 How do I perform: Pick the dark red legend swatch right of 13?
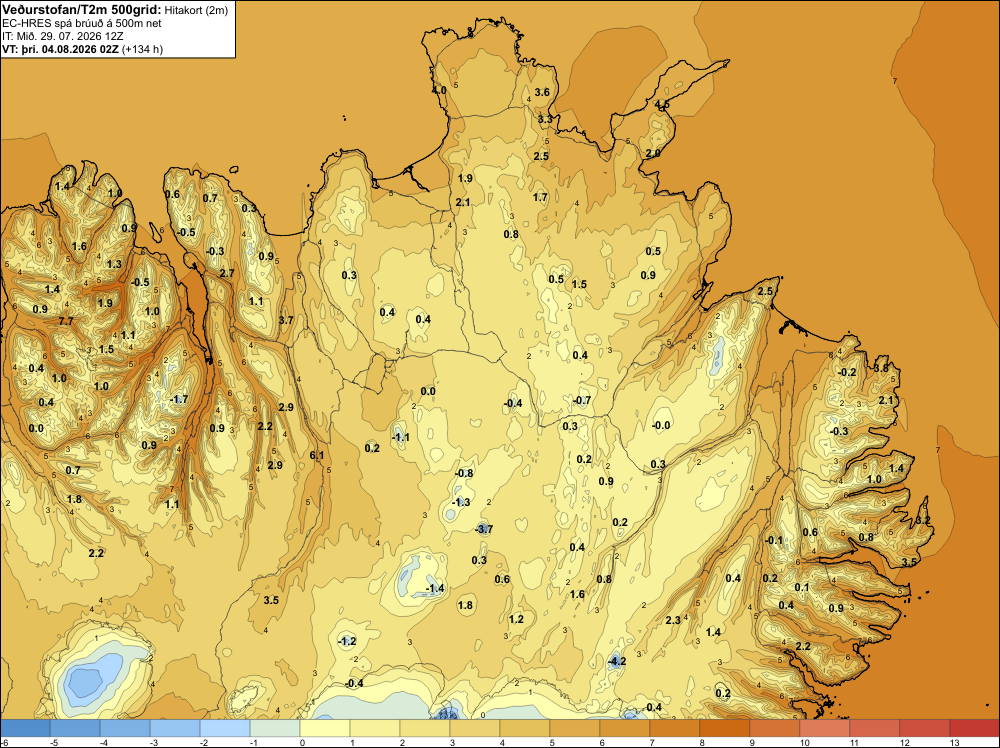(x=974, y=728)
